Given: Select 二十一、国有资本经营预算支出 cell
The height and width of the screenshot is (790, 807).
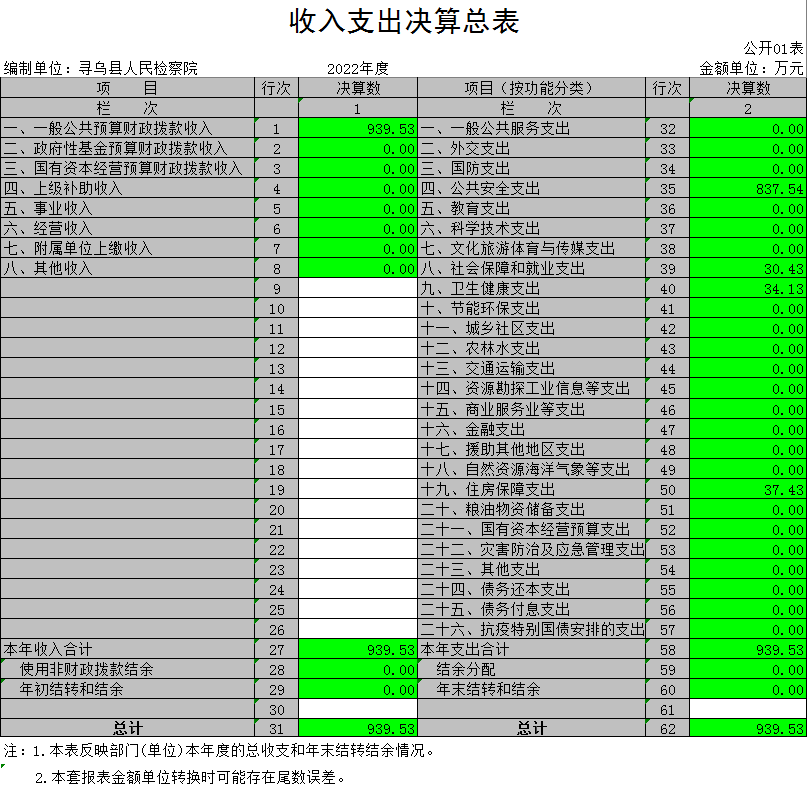Looking at the screenshot, I should click(532, 530).
